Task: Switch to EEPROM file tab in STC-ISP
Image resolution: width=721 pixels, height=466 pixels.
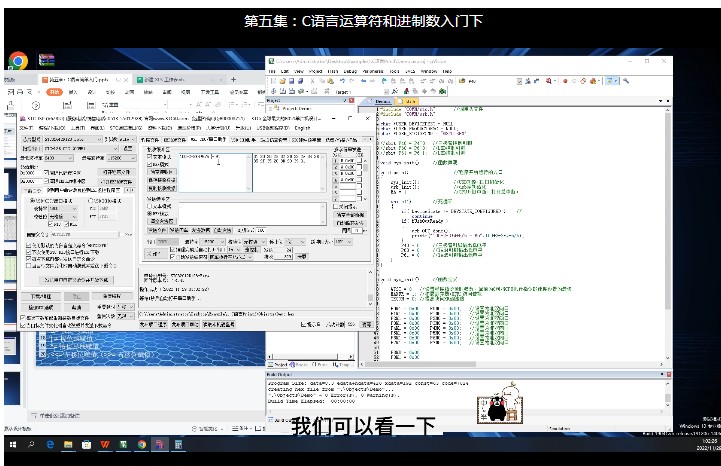Action: 174,139
